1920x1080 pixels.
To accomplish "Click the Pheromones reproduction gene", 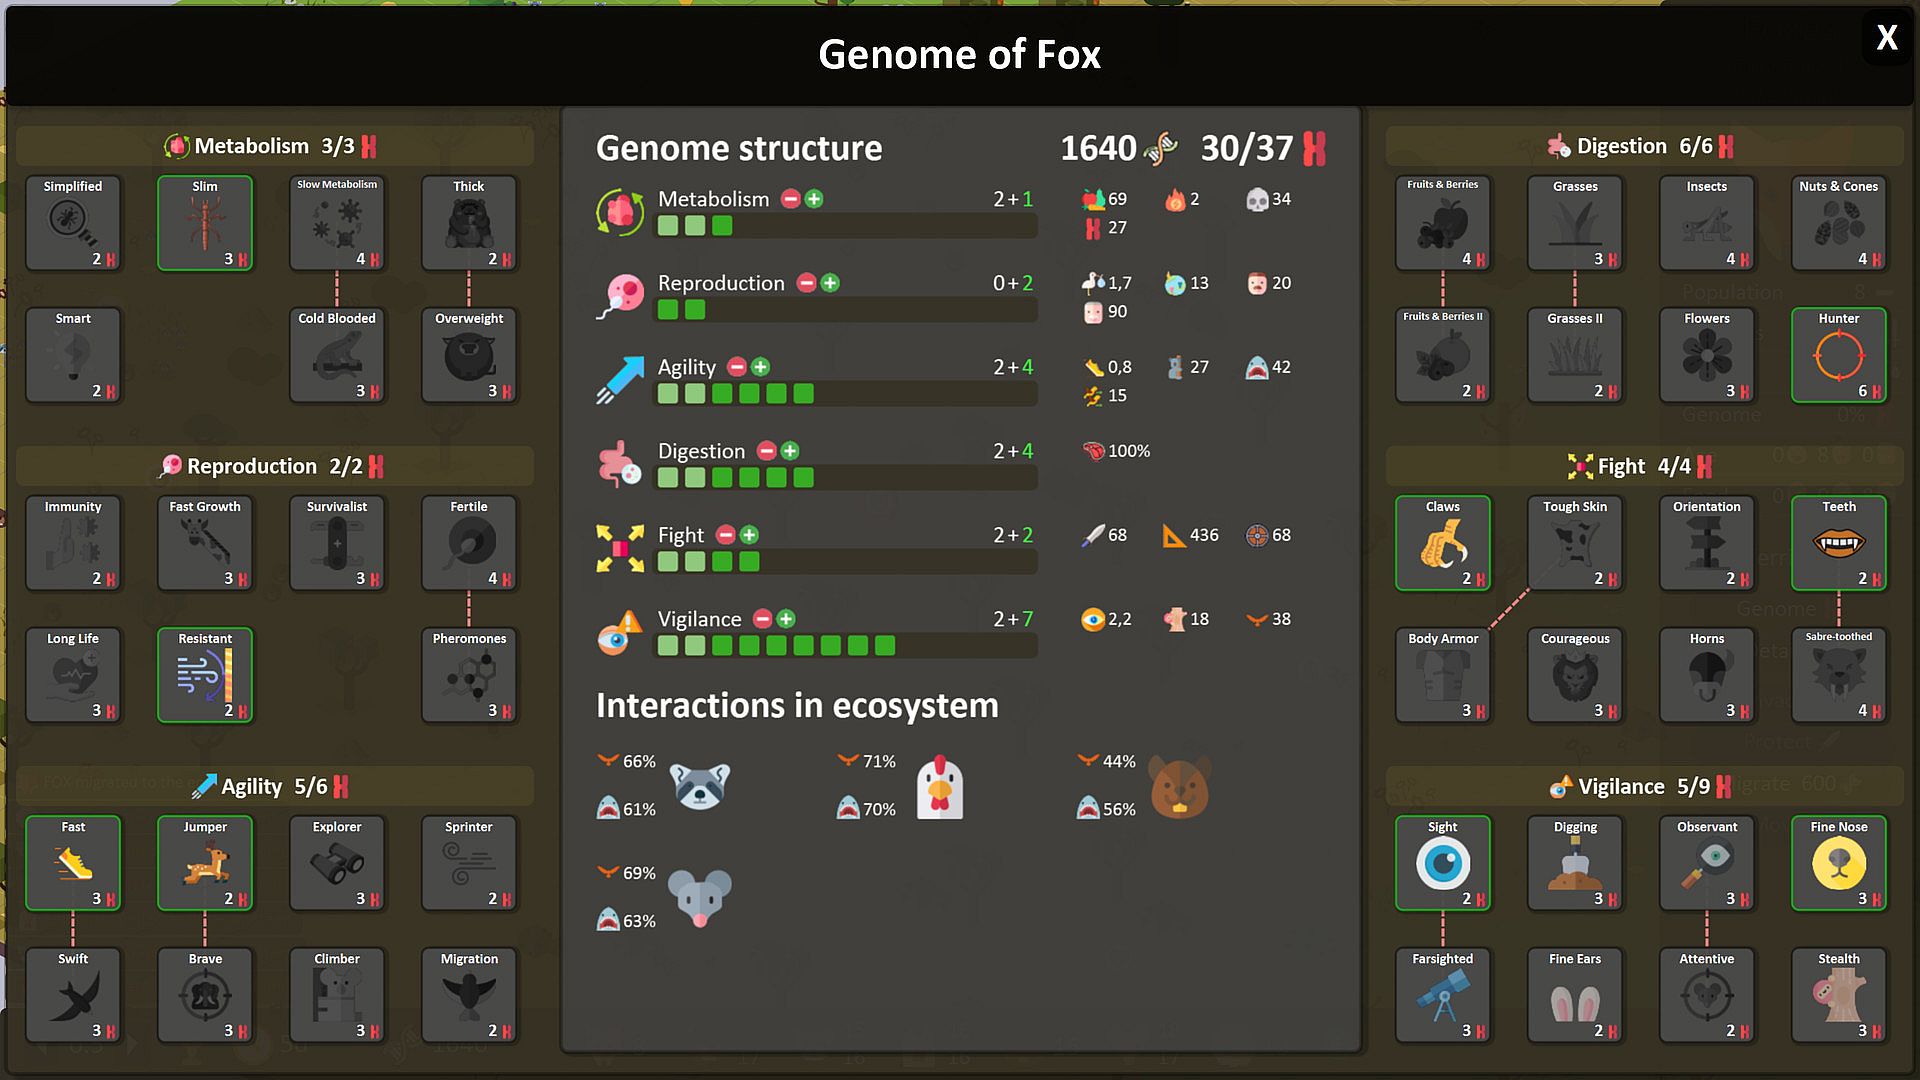I will click(x=469, y=675).
